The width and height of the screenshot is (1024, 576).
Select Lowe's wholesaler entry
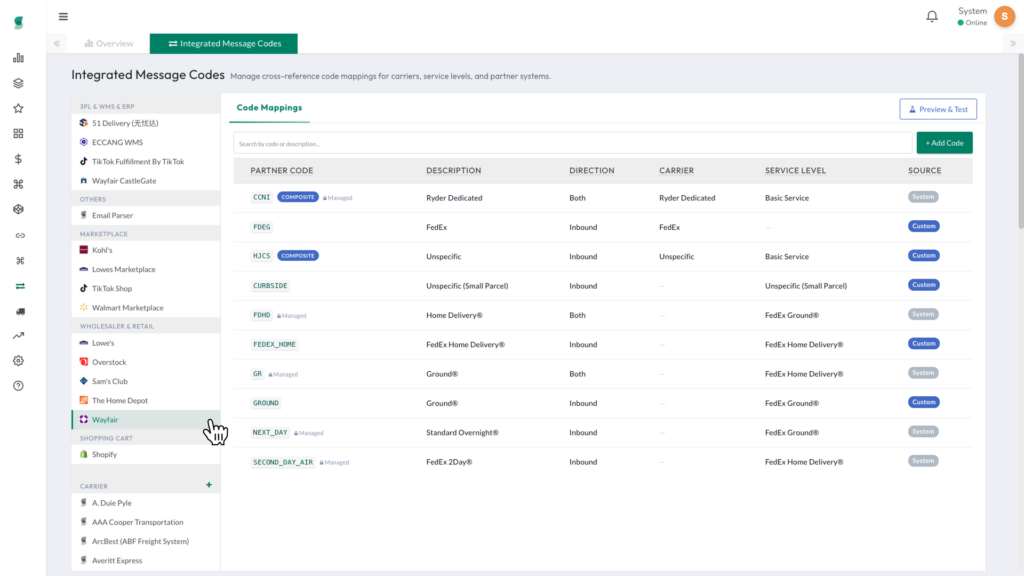146,343
